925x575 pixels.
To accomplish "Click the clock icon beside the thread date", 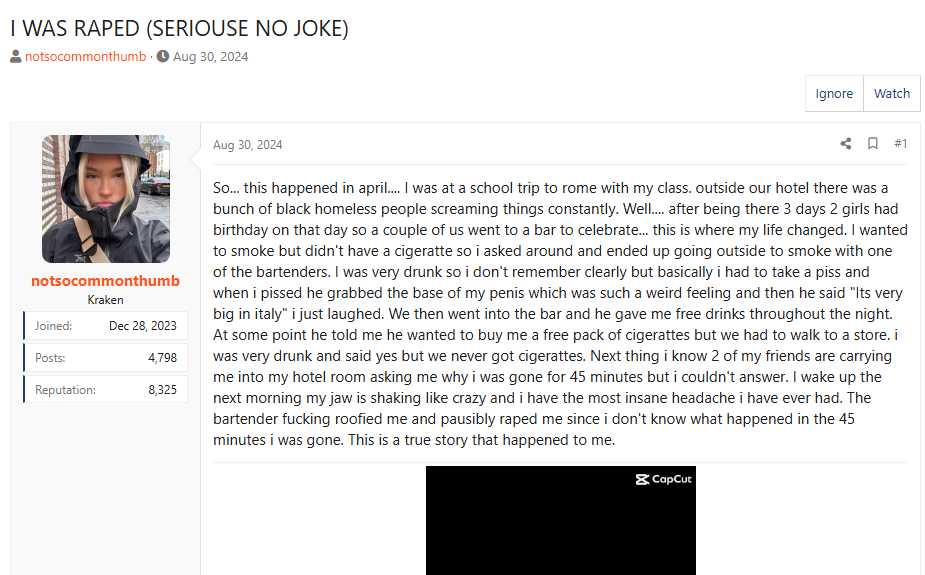I will [163, 56].
